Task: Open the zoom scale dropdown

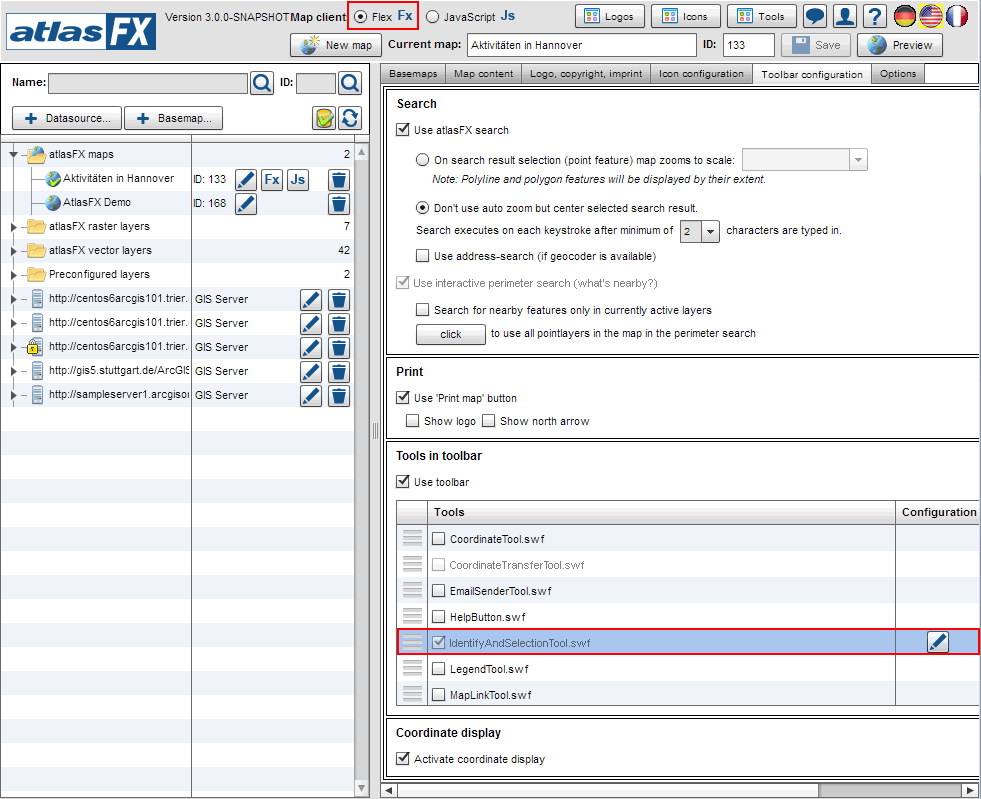Action: 858,160
